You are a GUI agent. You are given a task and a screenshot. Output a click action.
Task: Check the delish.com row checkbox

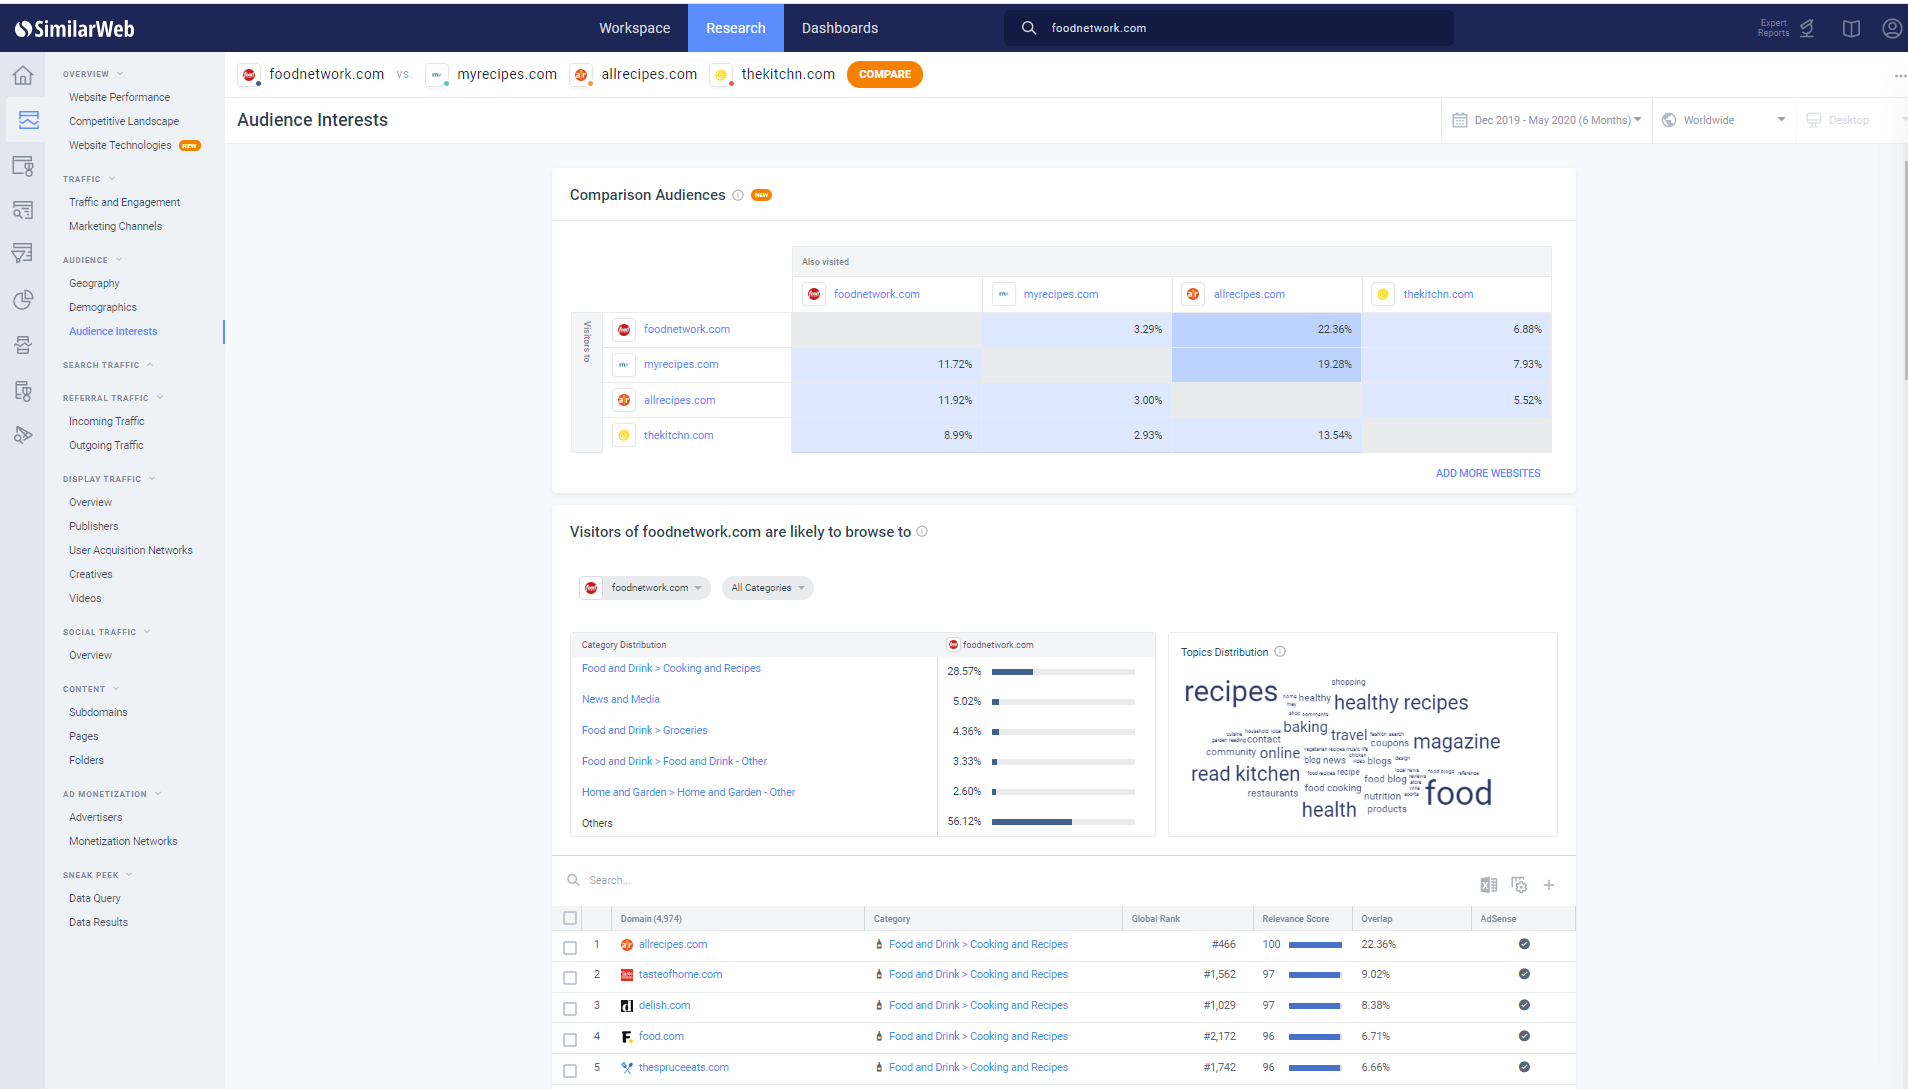570,1009
